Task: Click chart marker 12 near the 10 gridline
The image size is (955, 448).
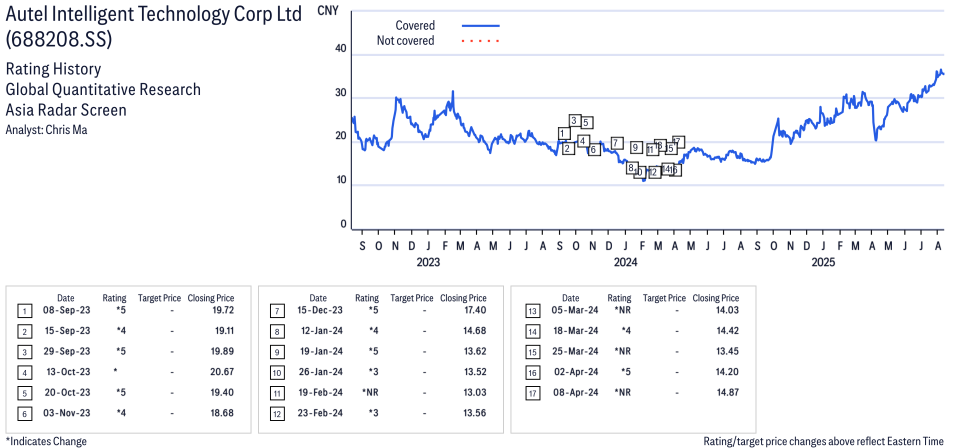Action: pyautogui.click(x=654, y=173)
